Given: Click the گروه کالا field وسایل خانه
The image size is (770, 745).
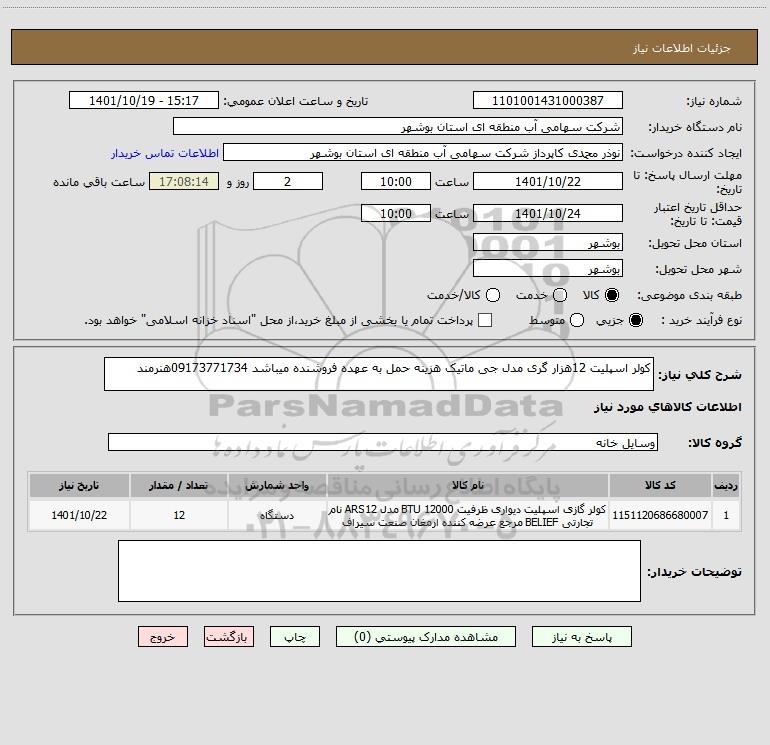Looking at the screenshot, I should [383, 442].
